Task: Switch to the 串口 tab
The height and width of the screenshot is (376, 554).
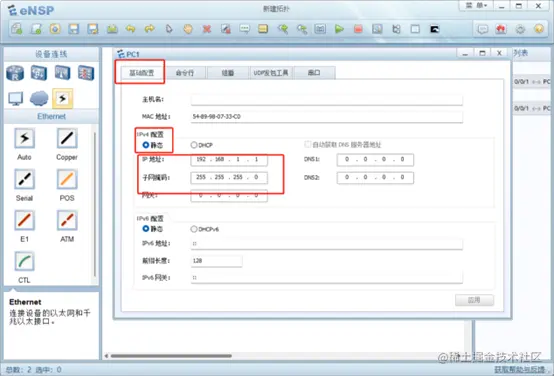Action: pos(314,73)
